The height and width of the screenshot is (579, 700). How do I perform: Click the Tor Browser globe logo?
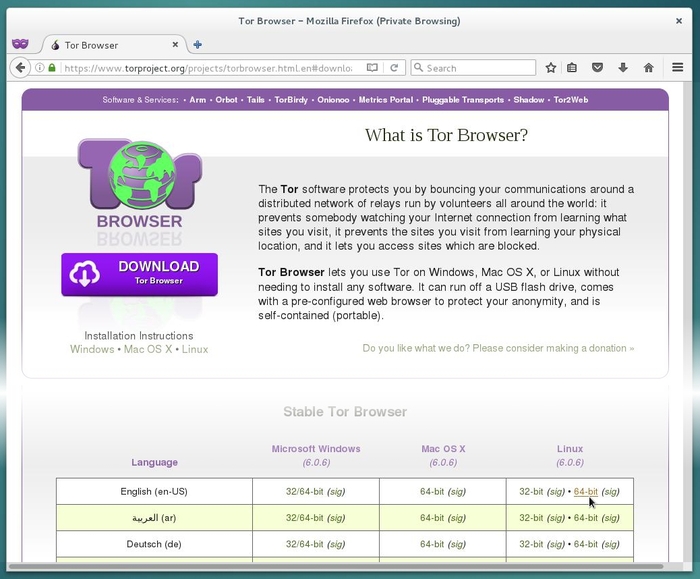click(140, 175)
